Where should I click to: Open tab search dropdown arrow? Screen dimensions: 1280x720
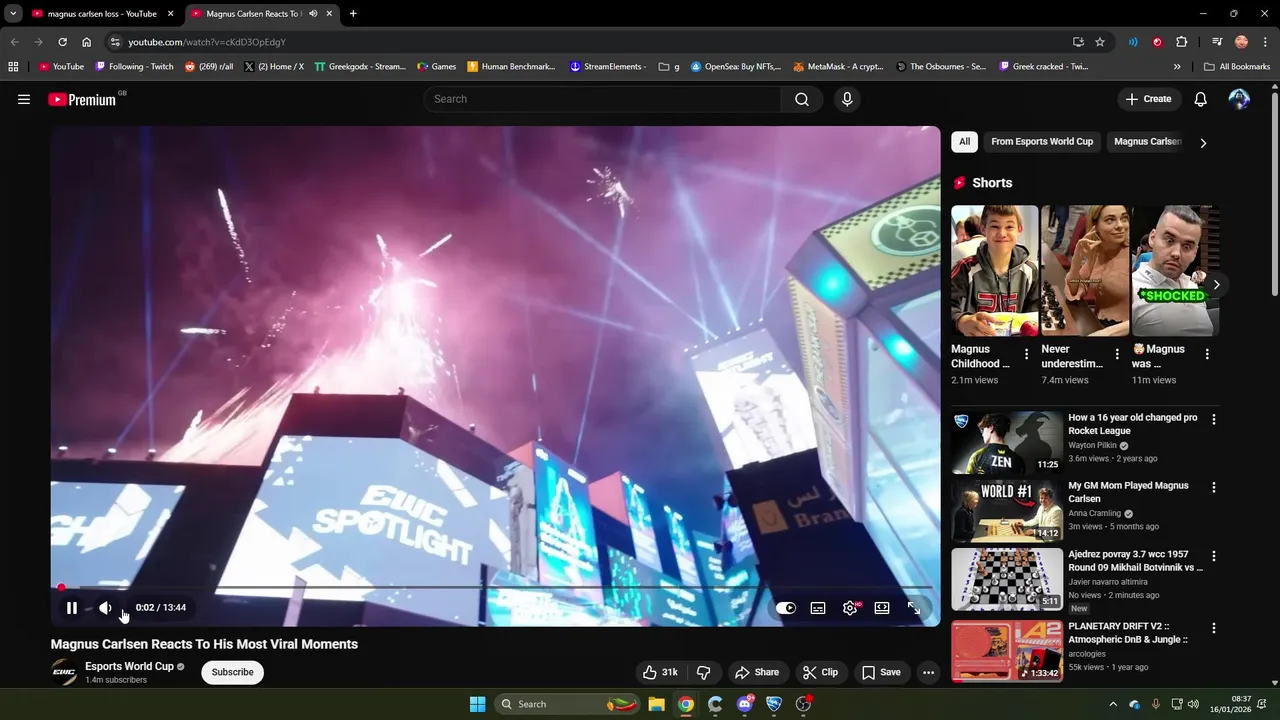point(13,14)
